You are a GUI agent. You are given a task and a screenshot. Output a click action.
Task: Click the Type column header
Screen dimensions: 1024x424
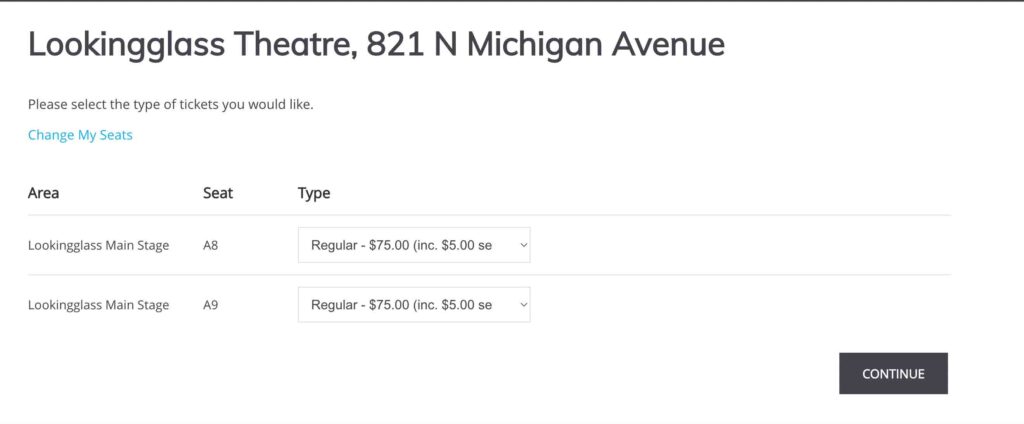coord(313,193)
